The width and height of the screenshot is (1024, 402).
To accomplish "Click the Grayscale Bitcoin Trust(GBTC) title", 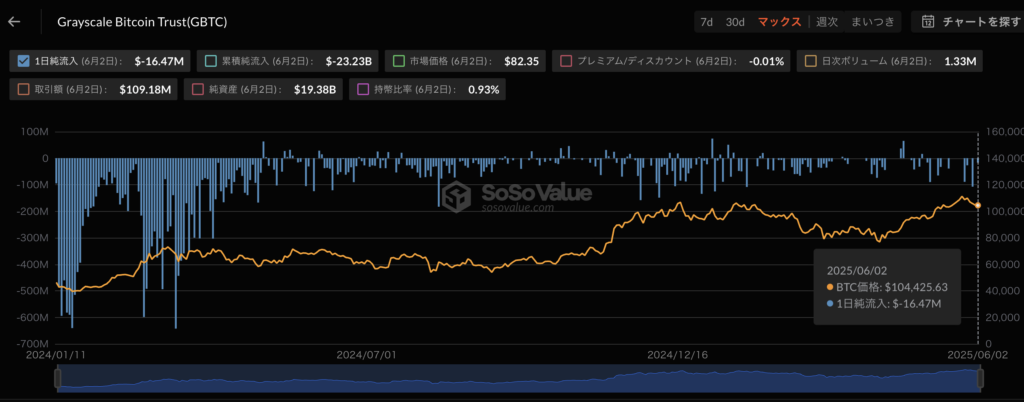I will tap(142, 22).
